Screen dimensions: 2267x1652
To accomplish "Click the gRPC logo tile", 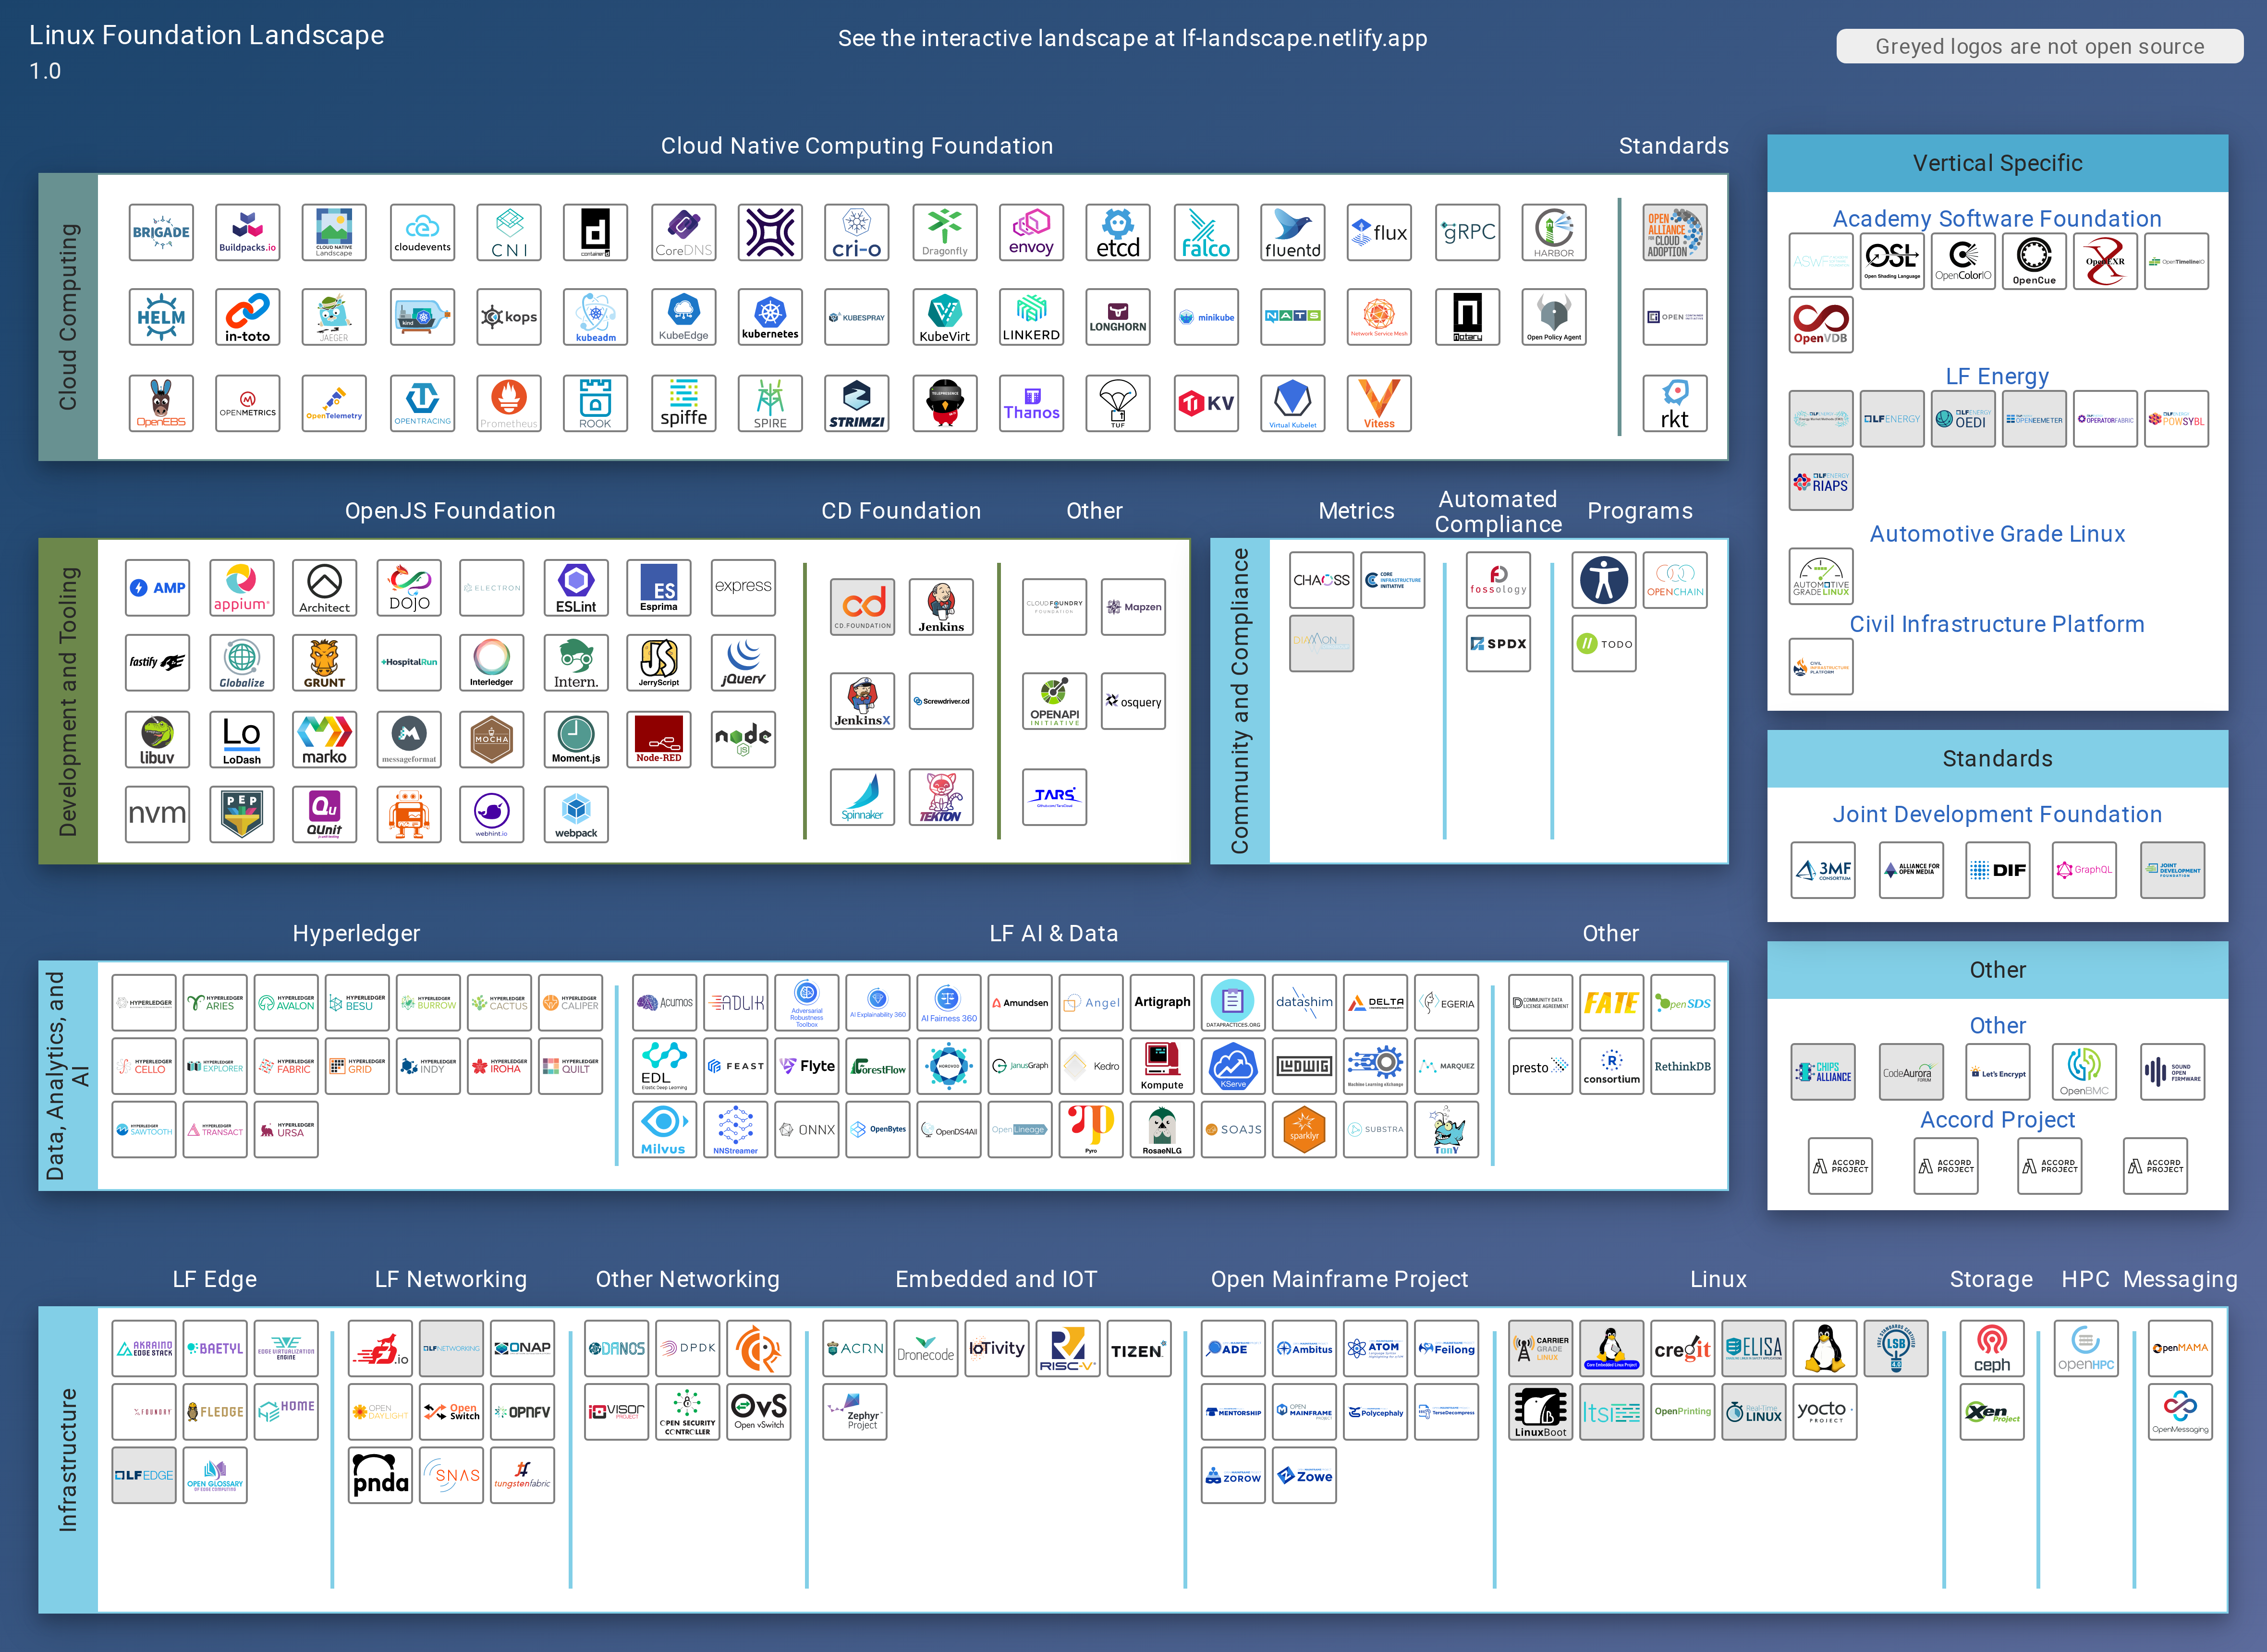I will pyautogui.click(x=1467, y=232).
